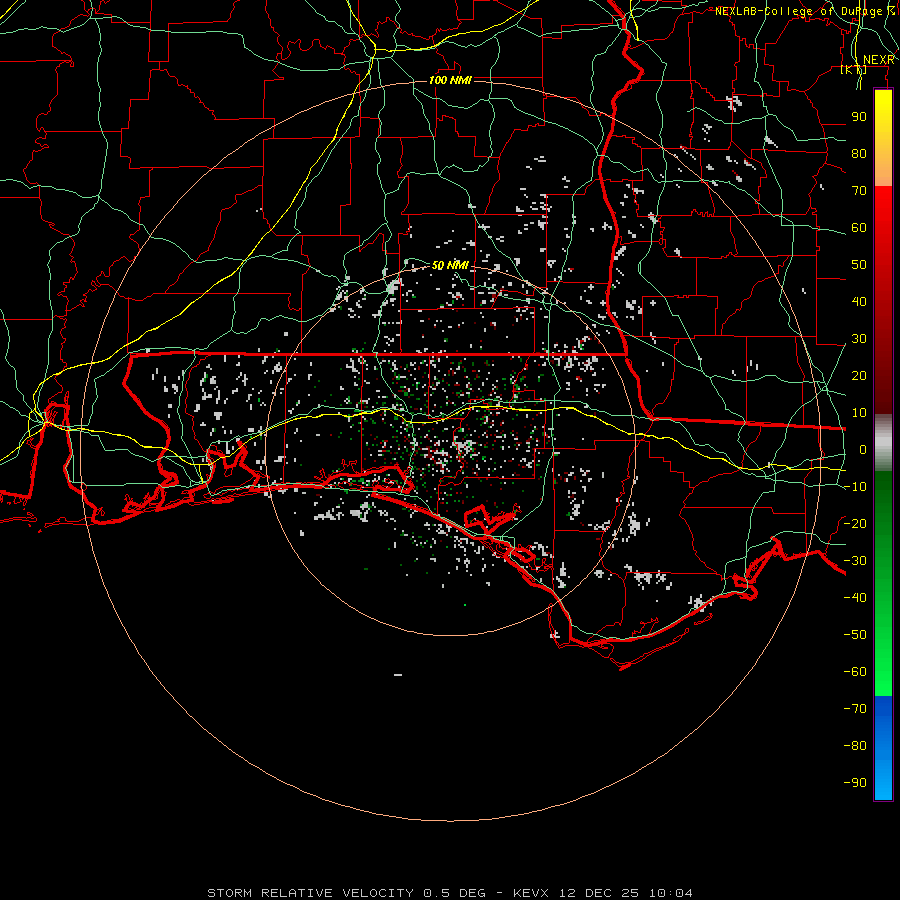
Task: Click the 60 label on the velocity scale
Action: pos(859,227)
